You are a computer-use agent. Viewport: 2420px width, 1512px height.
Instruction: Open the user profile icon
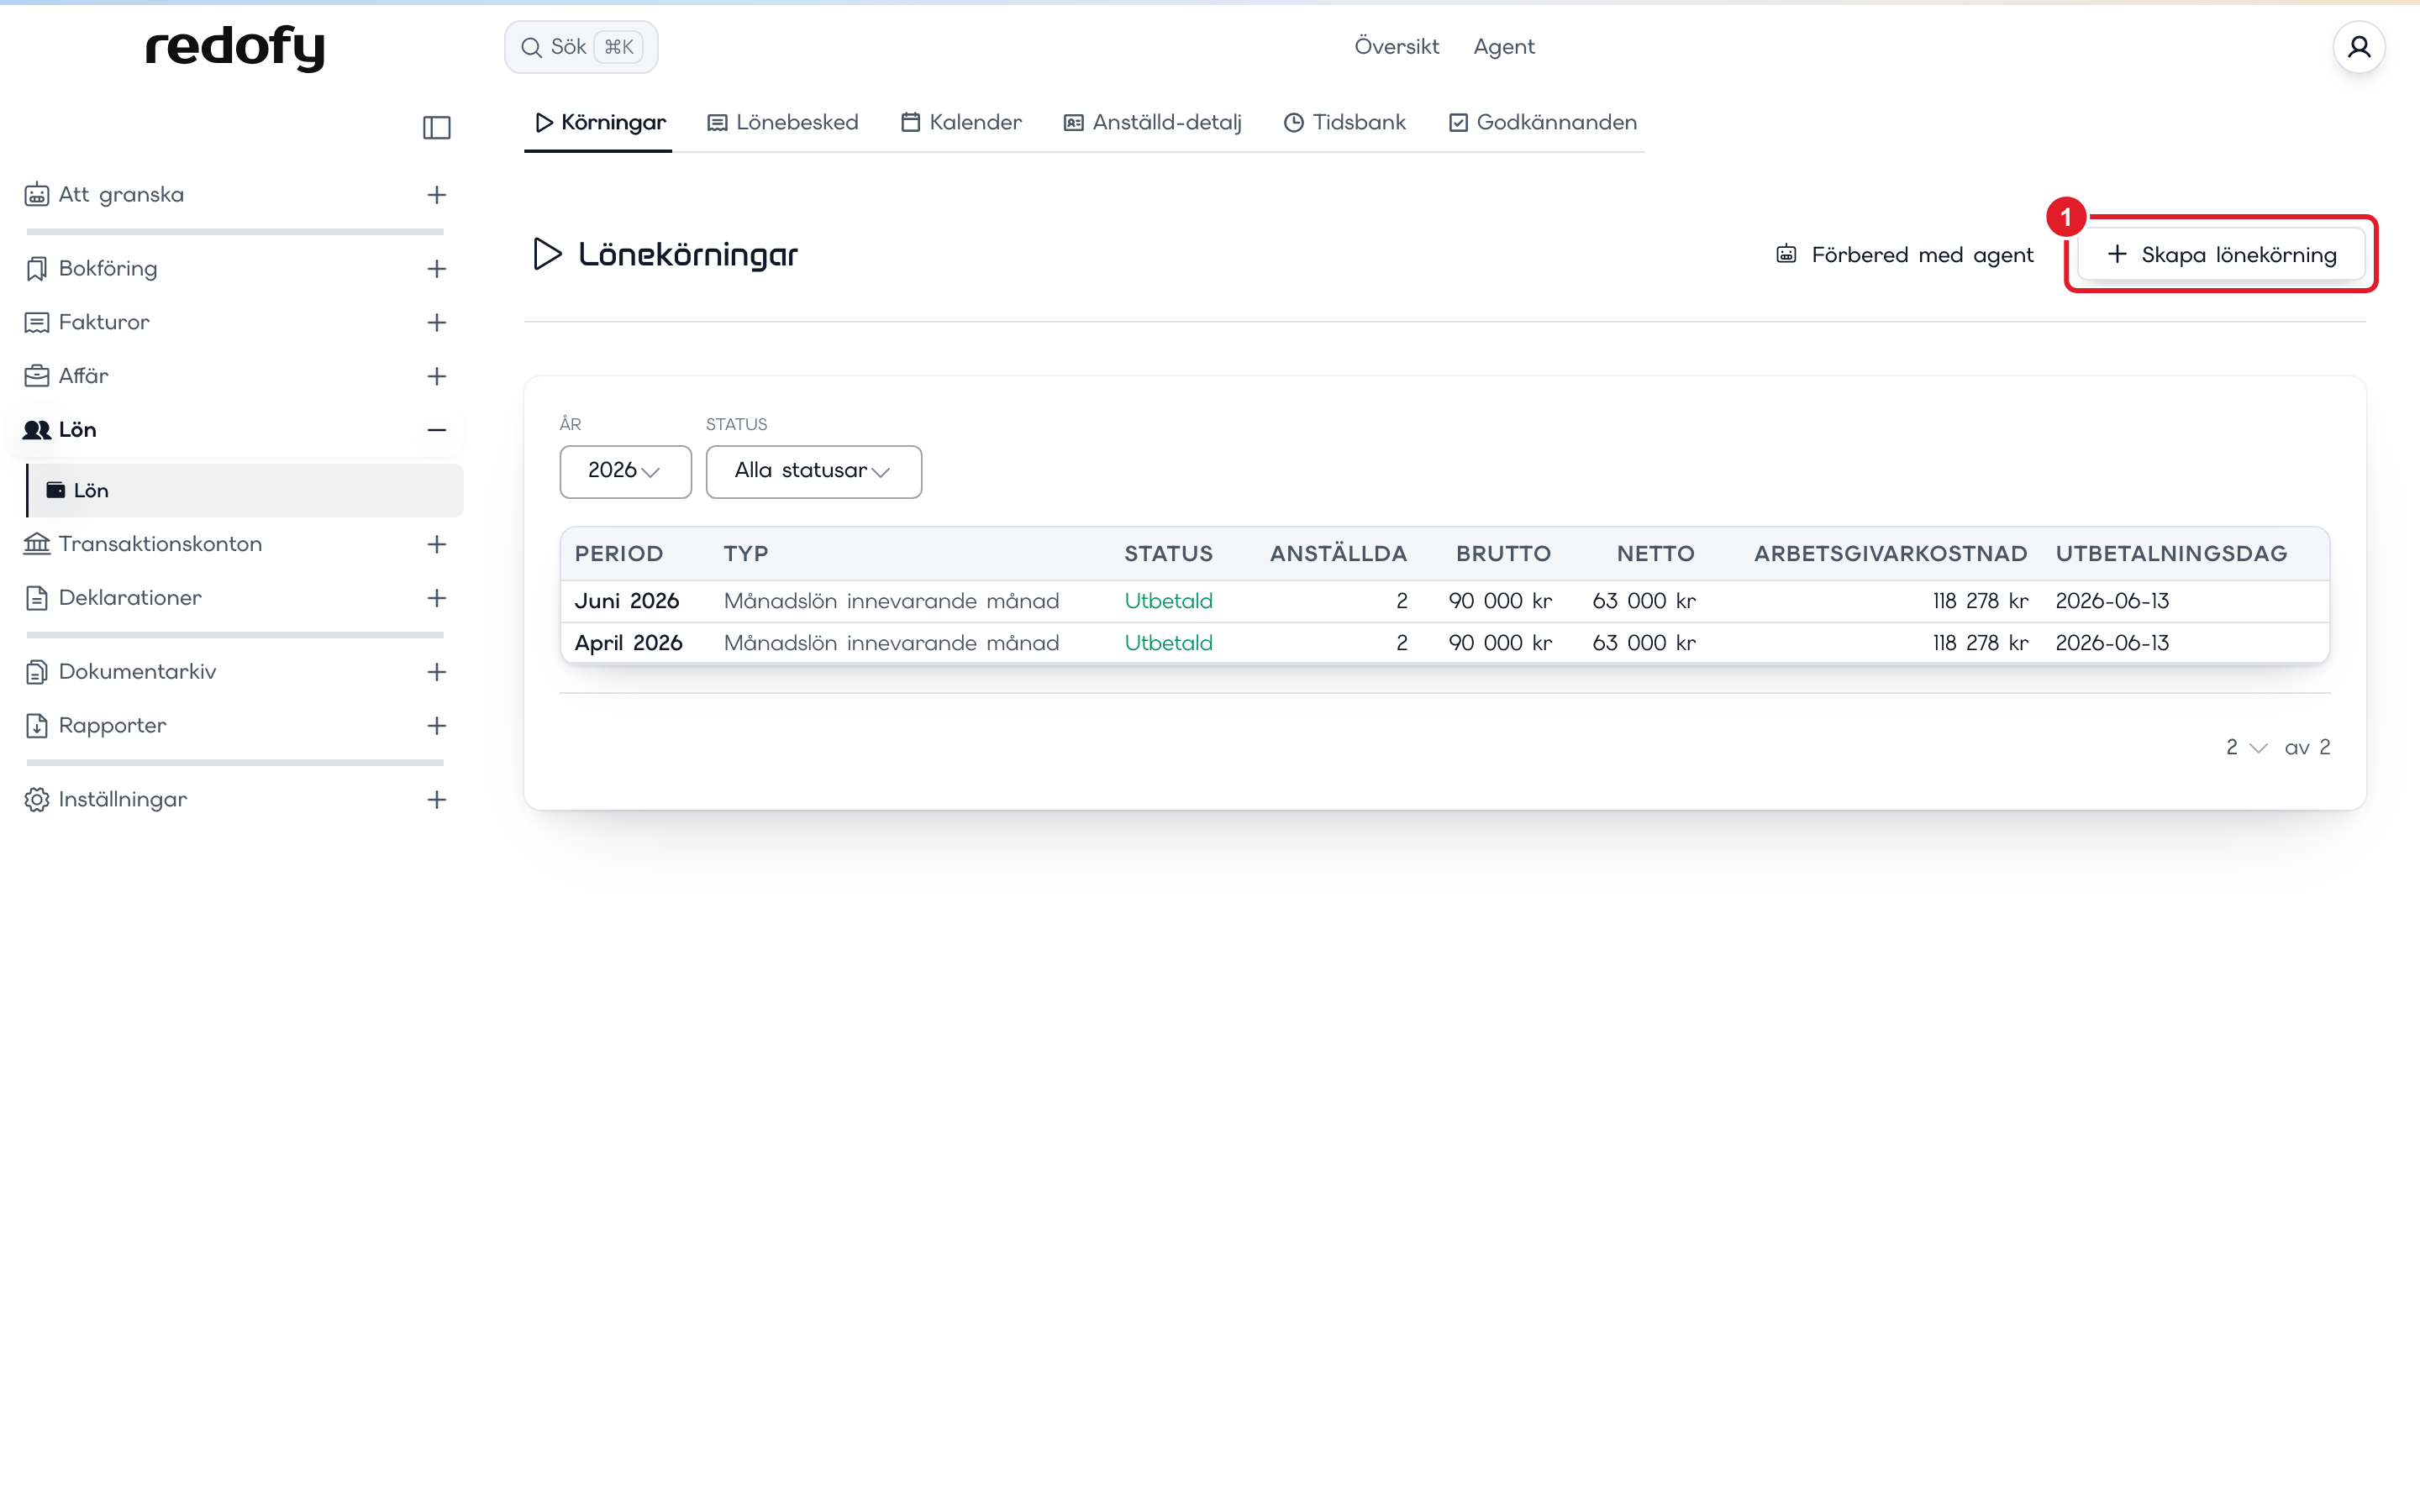2359,47
